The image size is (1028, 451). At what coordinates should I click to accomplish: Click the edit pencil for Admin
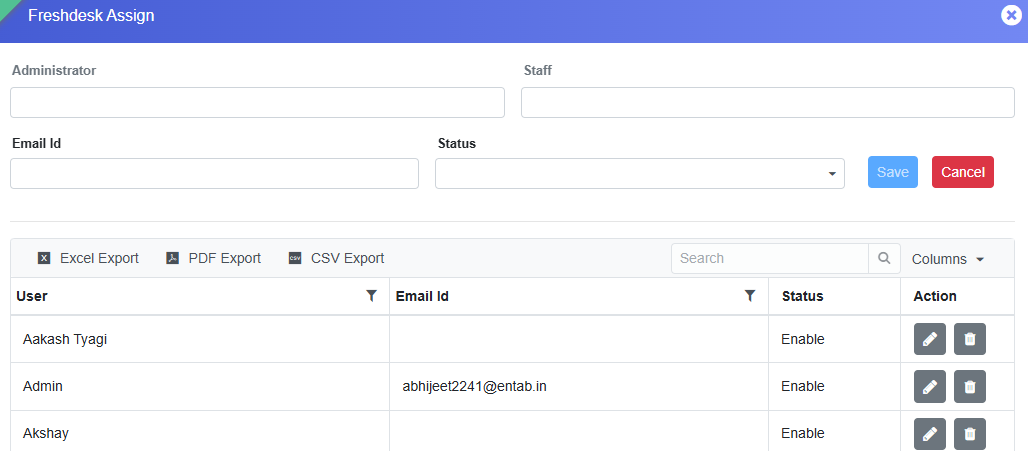tap(930, 386)
